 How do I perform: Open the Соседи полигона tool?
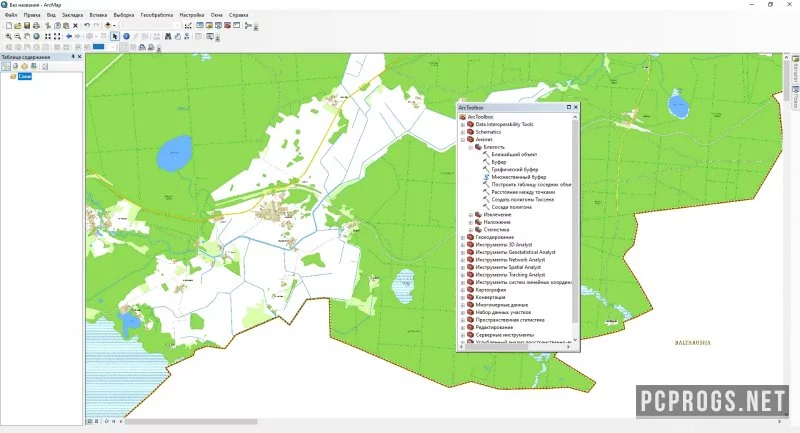511,207
